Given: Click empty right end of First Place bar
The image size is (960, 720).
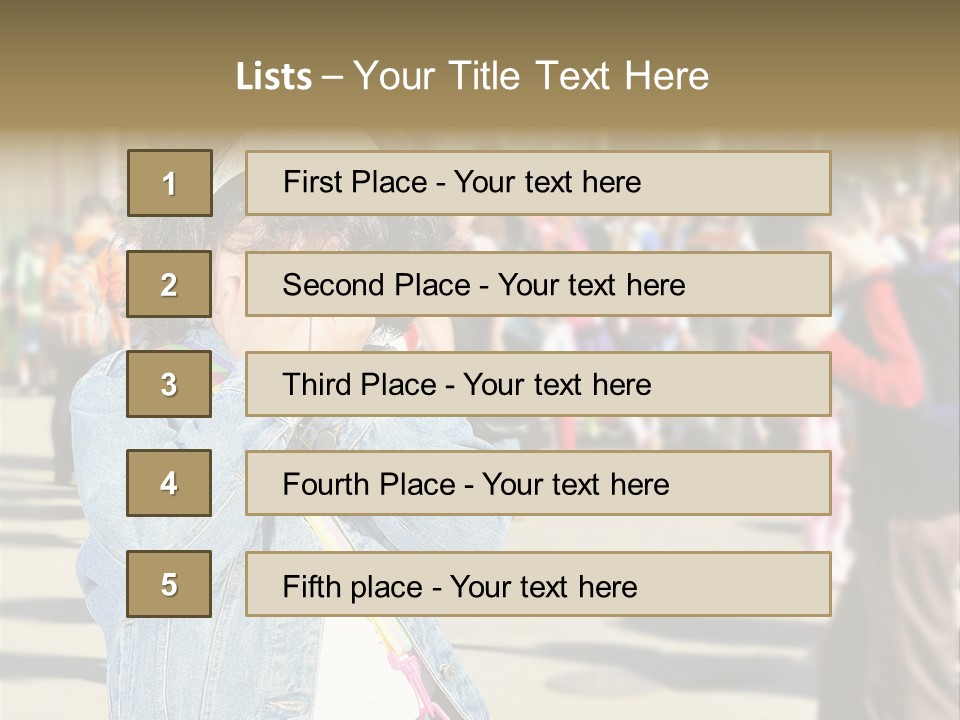Looking at the screenshot, I should point(760,183).
